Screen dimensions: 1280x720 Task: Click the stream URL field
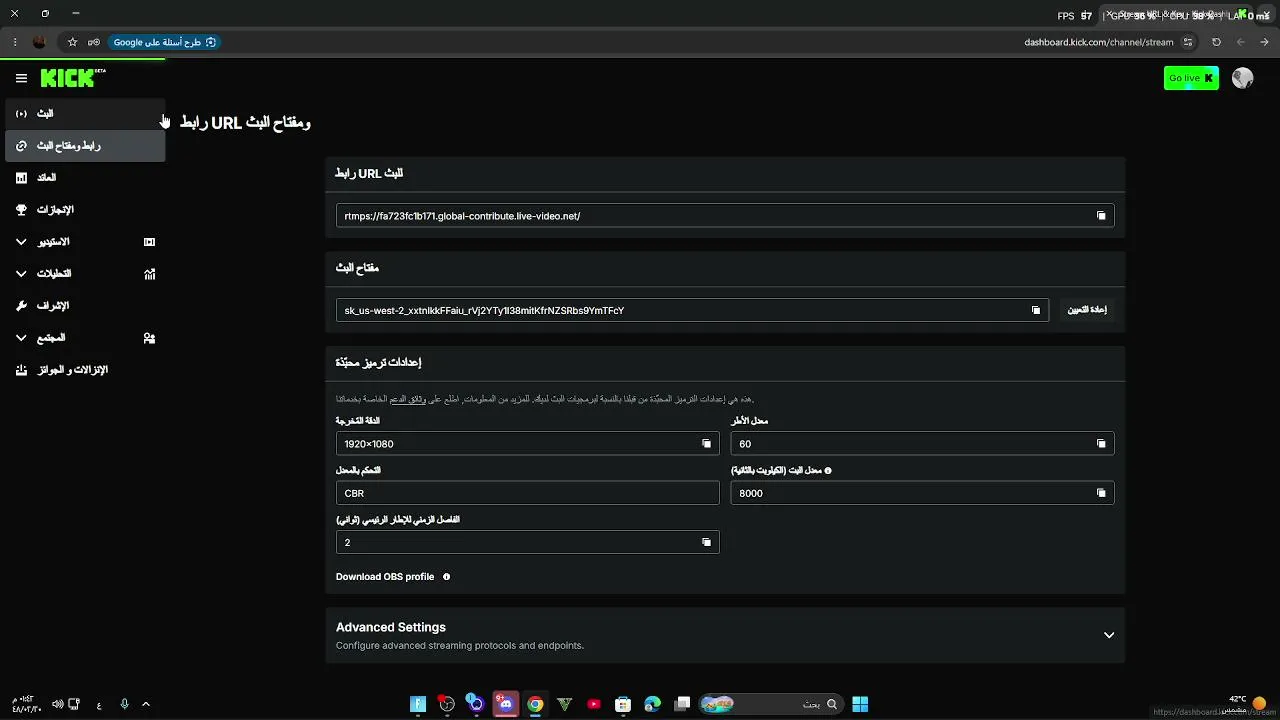click(725, 216)
